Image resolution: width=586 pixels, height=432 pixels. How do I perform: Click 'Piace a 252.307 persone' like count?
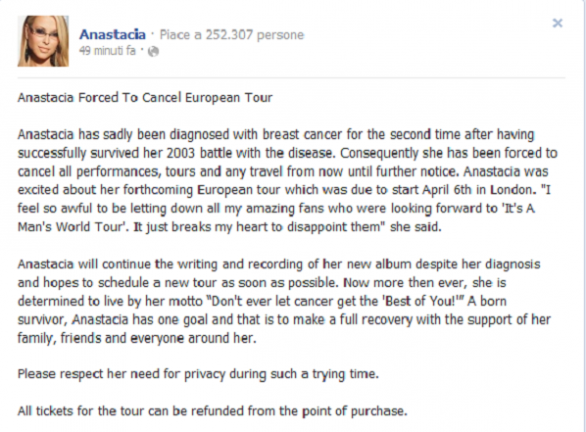[x=232, y=35]
